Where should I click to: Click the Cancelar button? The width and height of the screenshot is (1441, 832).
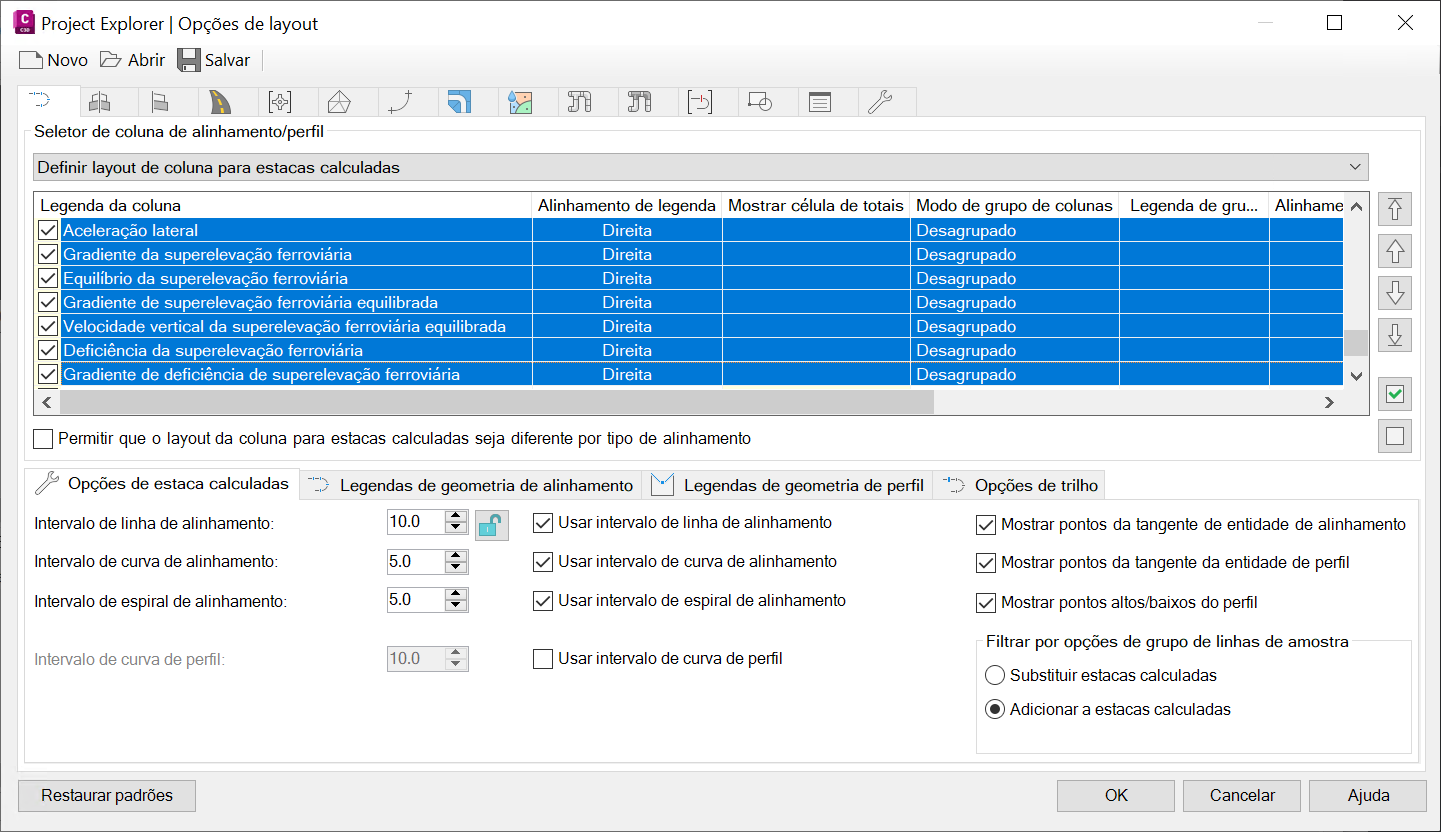(1242, 796)
